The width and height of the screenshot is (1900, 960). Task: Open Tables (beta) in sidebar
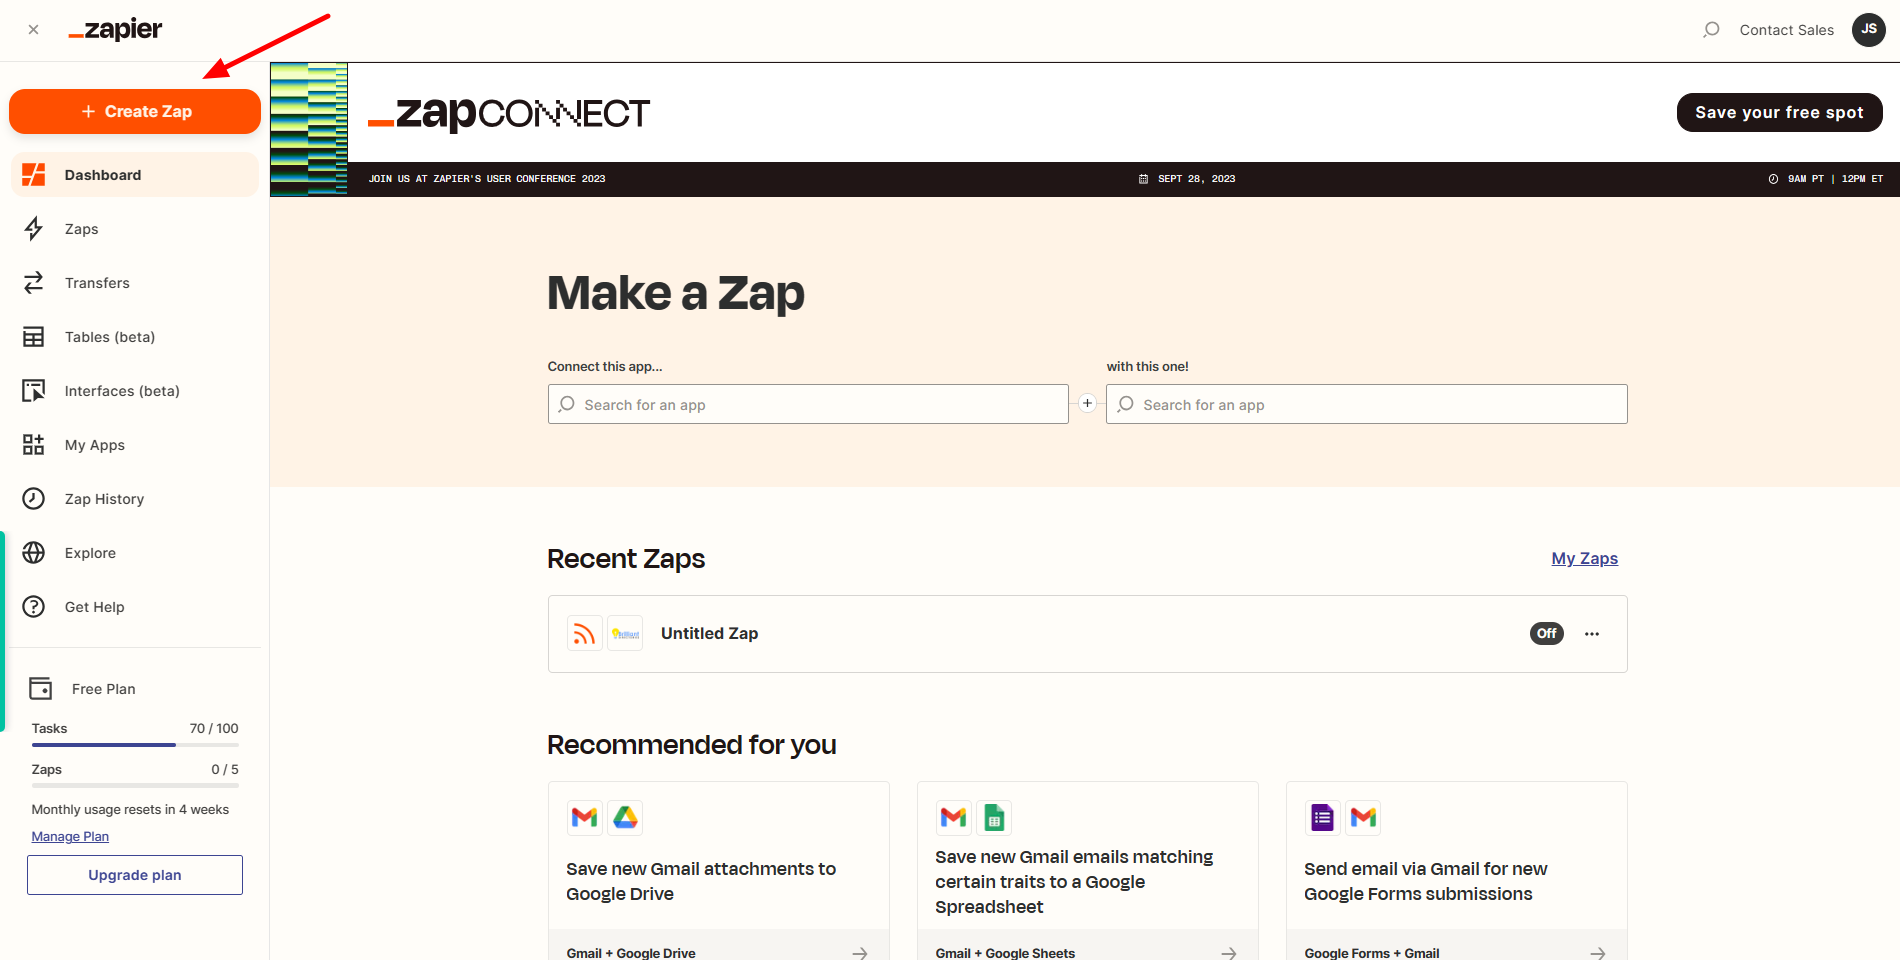coord(135,337)
